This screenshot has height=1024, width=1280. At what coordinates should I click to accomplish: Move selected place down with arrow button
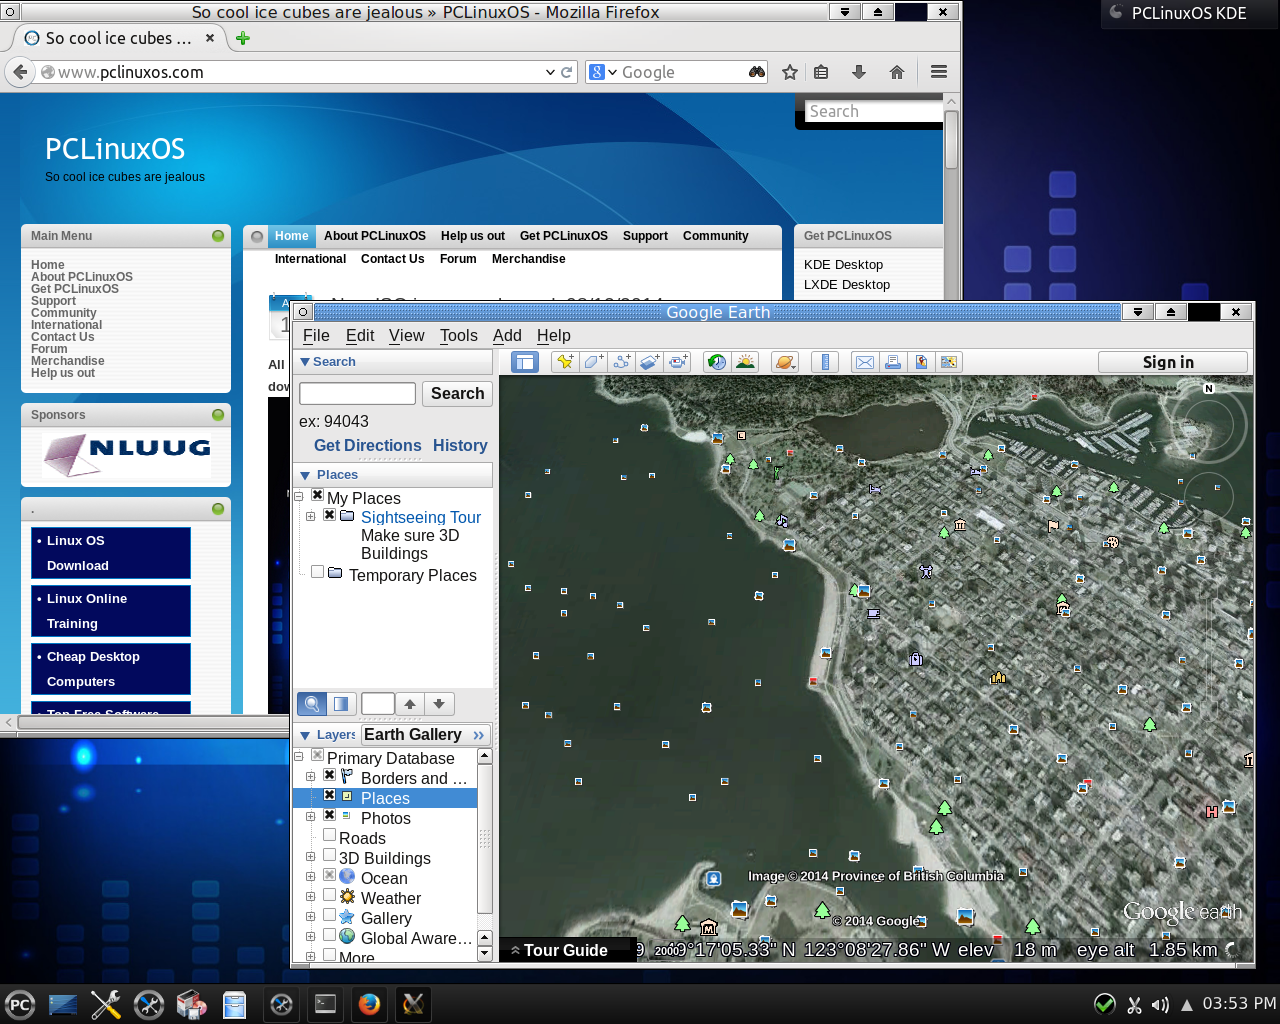pyautogui.click(x=439, y=704)
